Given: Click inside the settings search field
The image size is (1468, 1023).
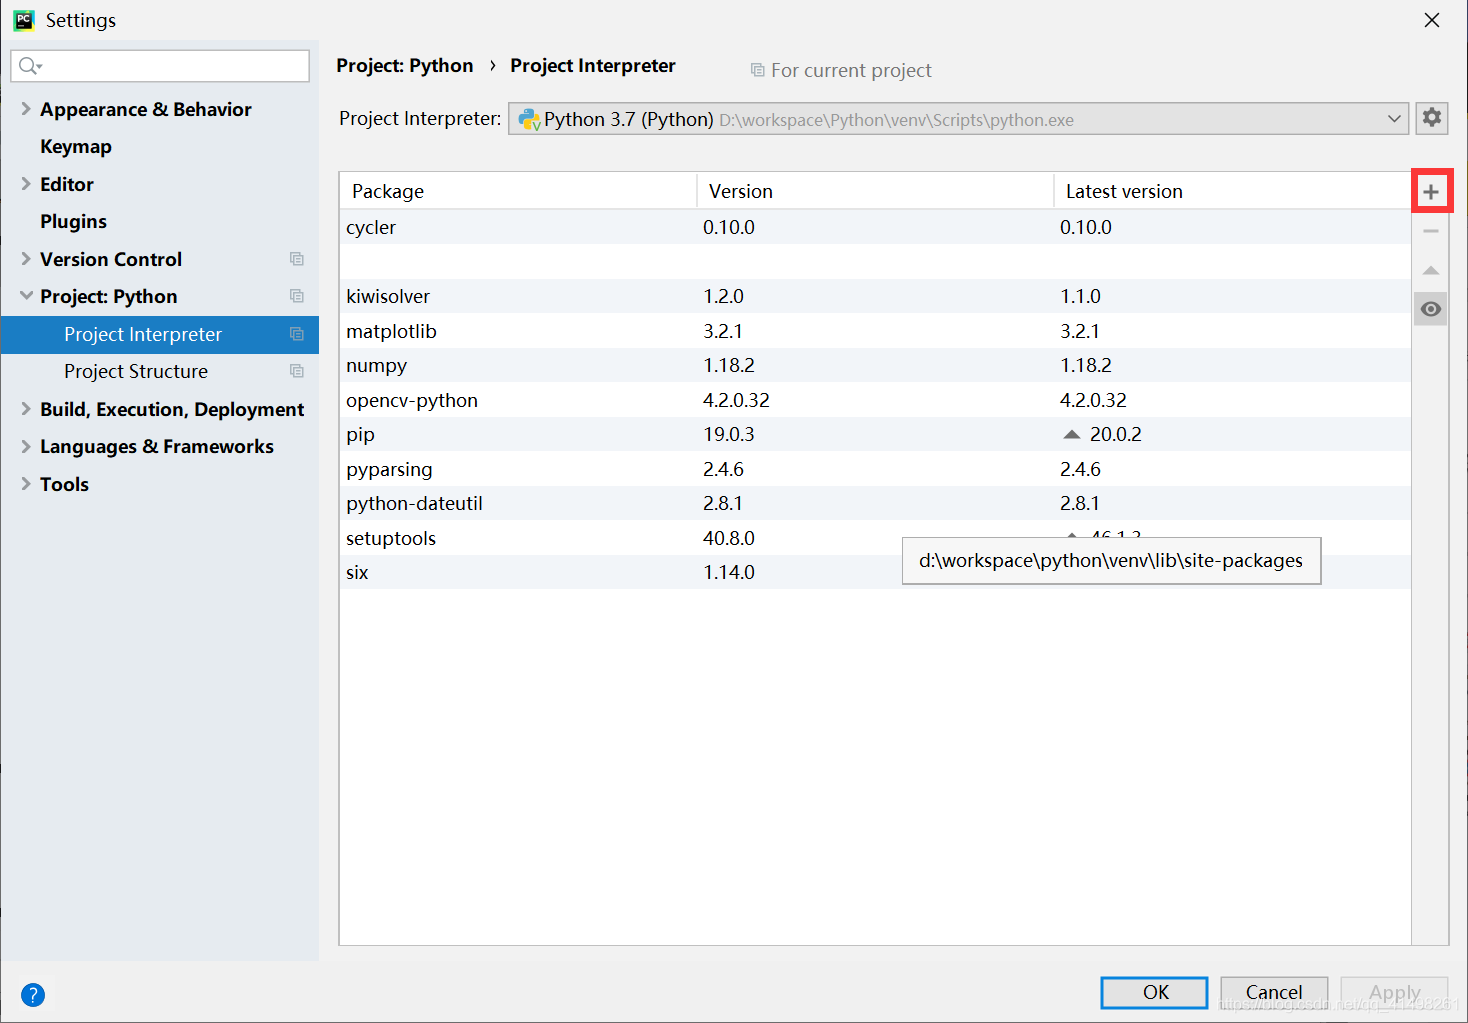Looking at the screenshot, I should pyautogui.click(x=160, y=65).
